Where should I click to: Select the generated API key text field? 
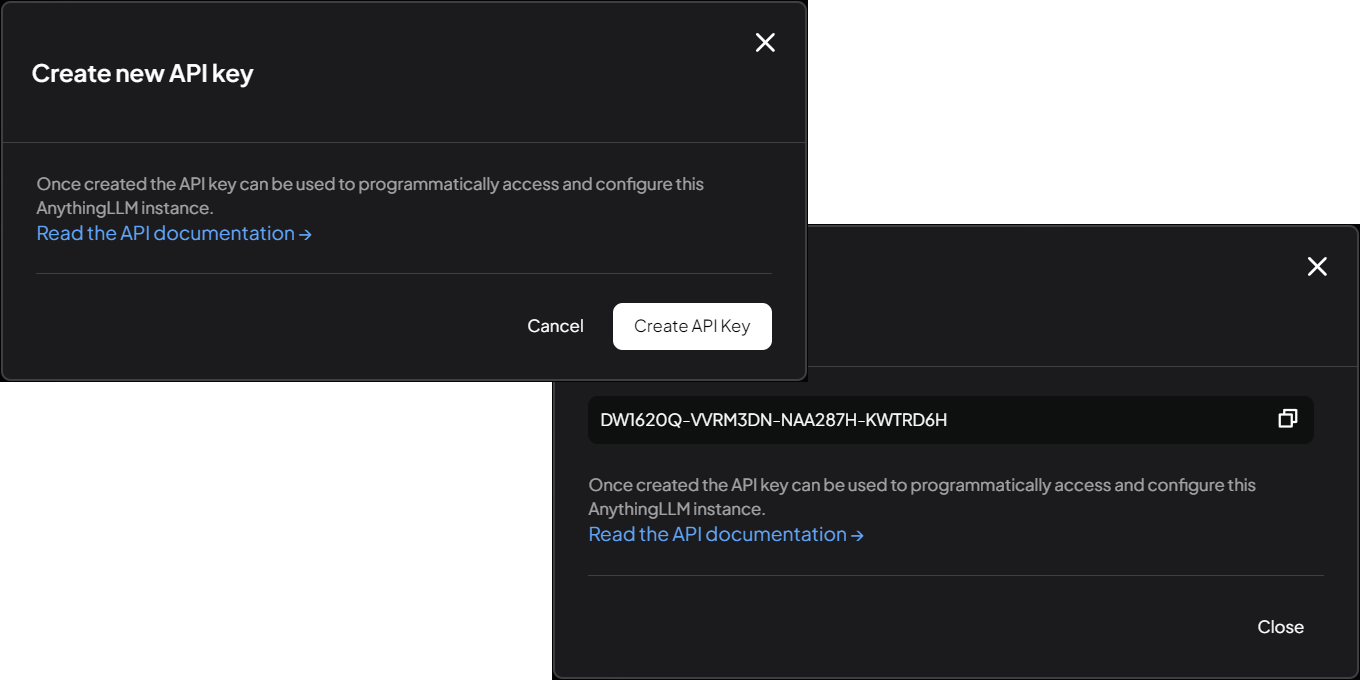point(950,420)
